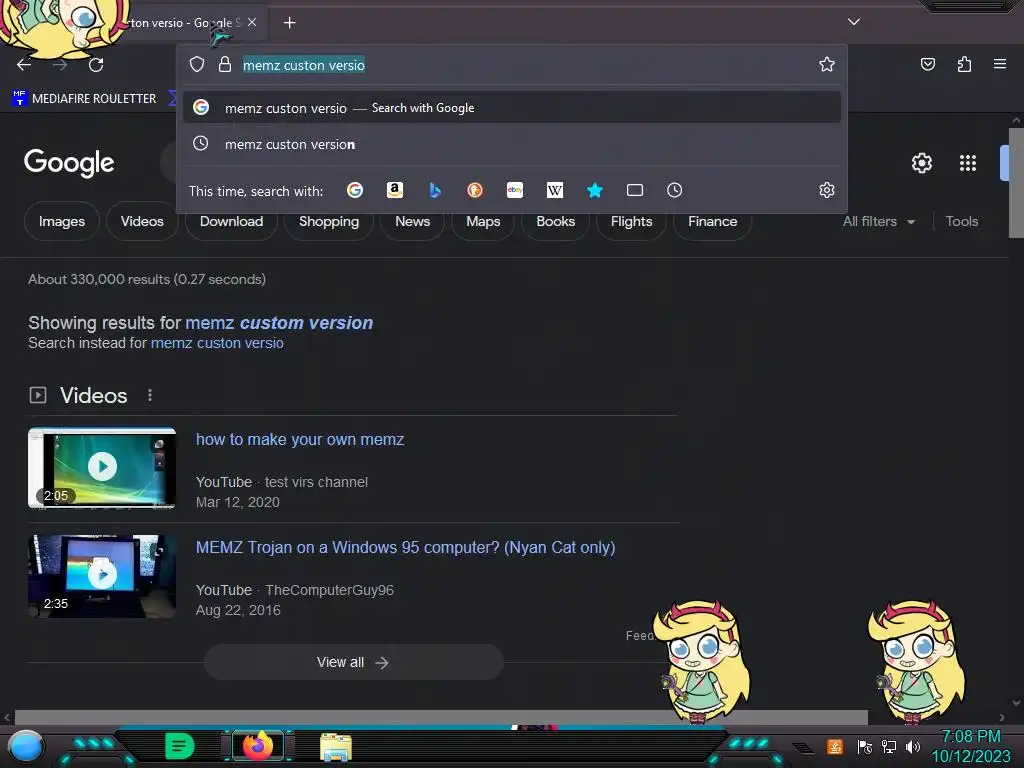Select the Finance filter chip
Screen dimensions: 1024x768
712,221
